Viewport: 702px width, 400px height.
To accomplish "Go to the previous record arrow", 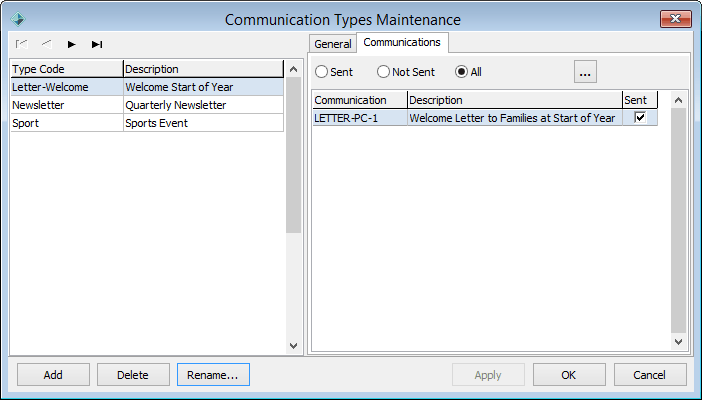I will point(46,44).
